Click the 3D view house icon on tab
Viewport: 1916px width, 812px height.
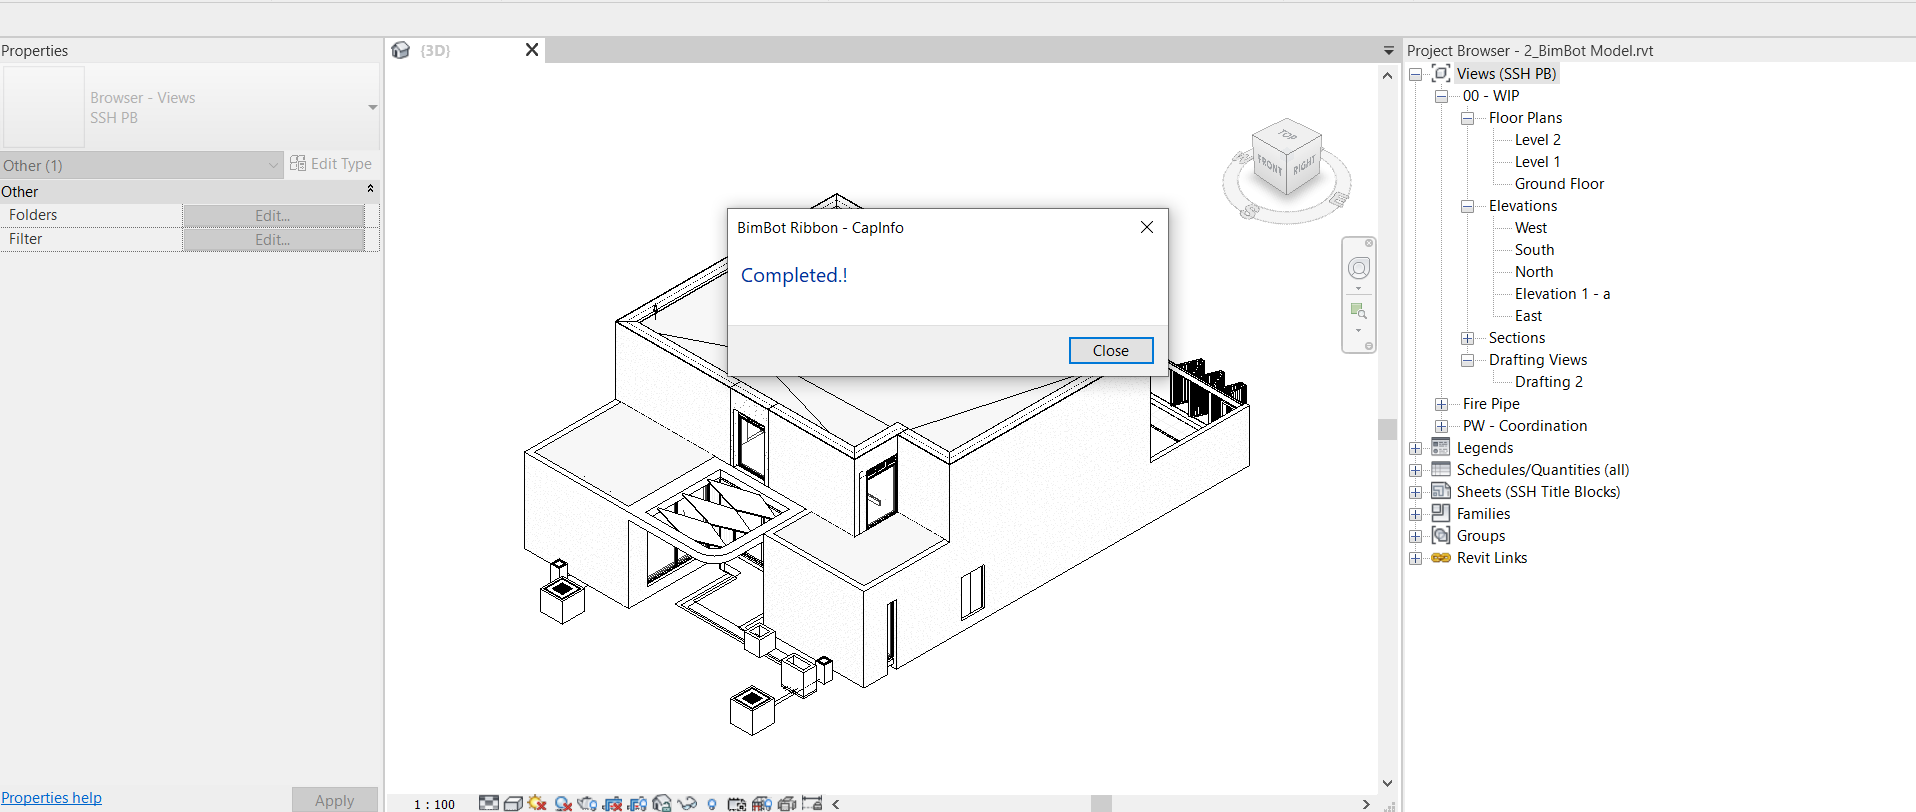tap(401, 50)
